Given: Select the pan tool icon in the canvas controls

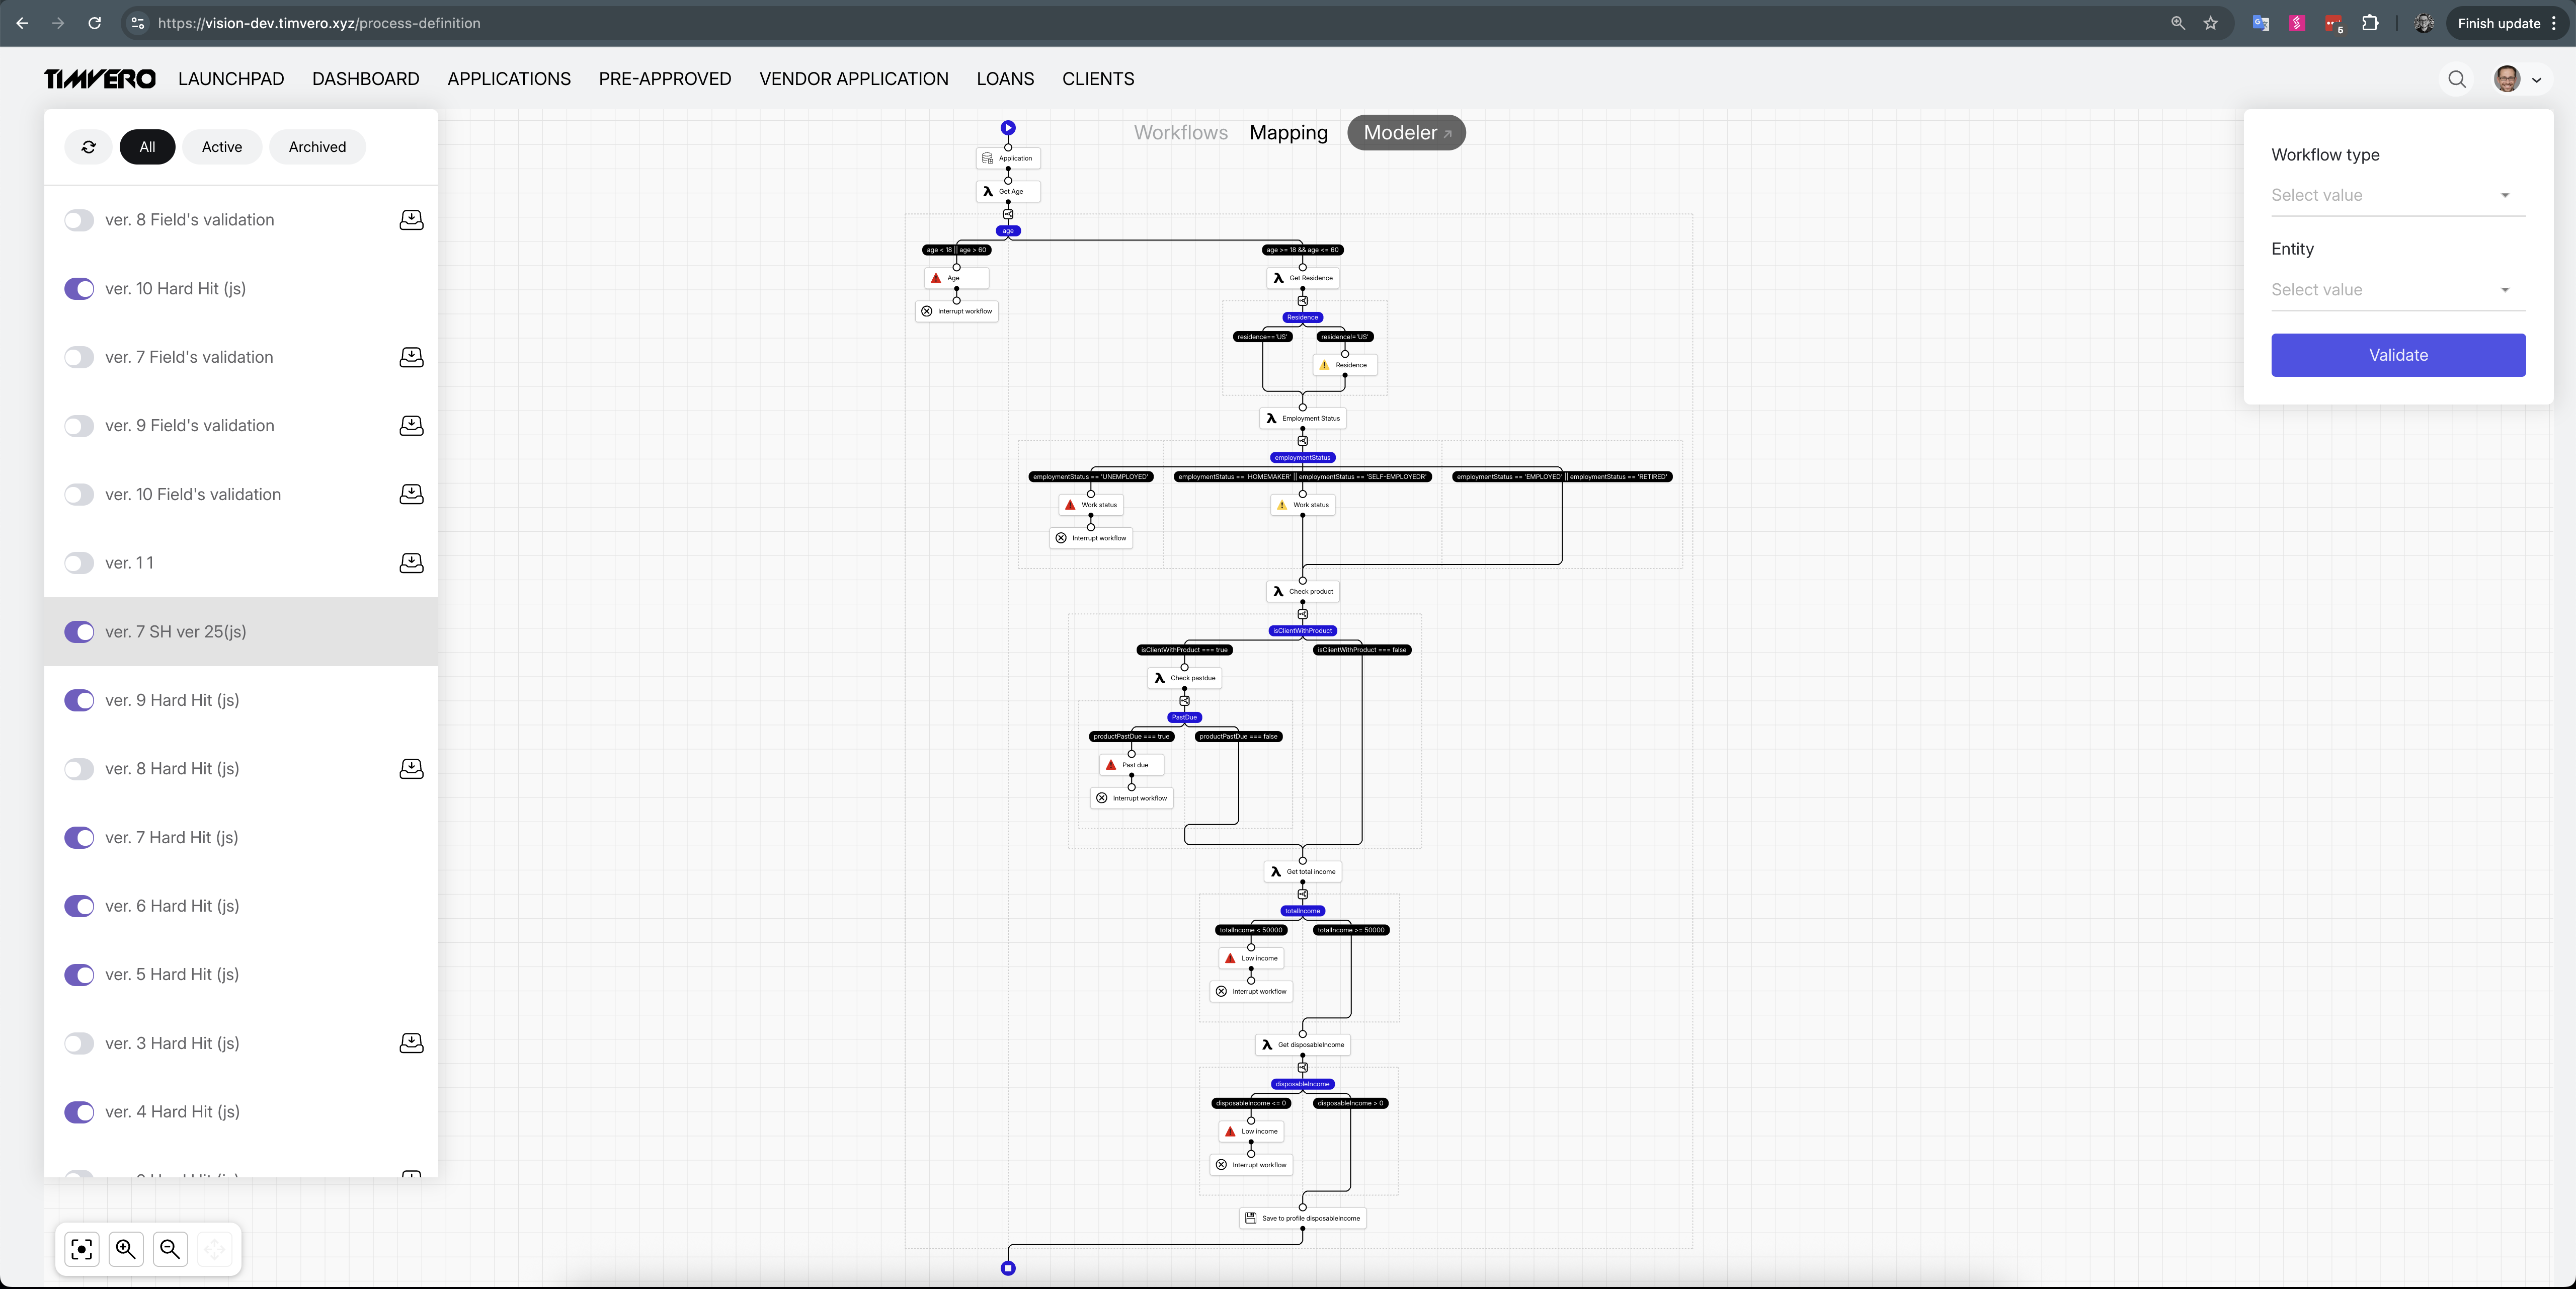Looking at the screenshot, I should tap(214, 1249).
